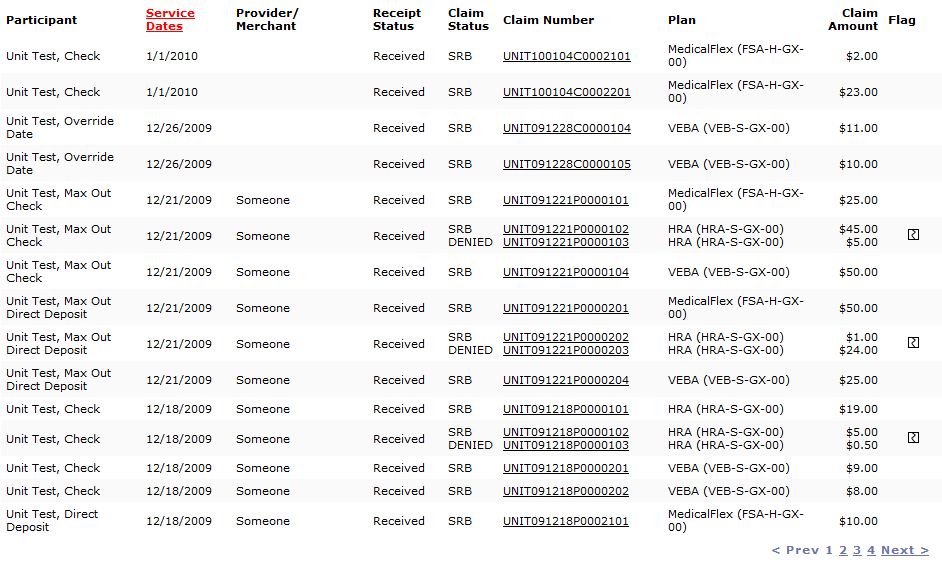Select claim UNIT091218P0000201
This screenshot has width=942, height=565.
[566, 468]
